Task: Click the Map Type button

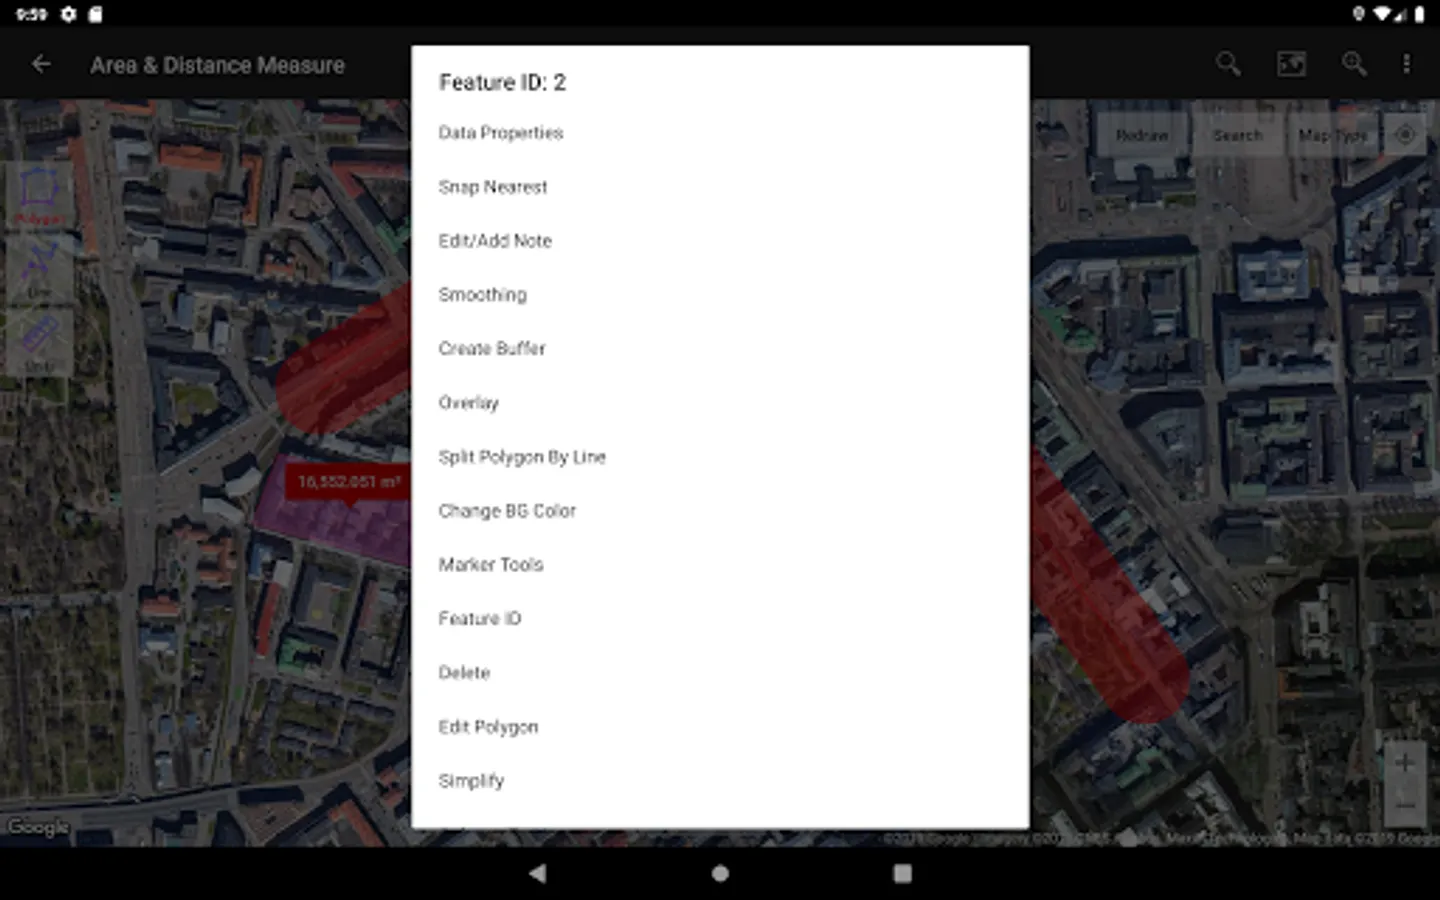Action: [1333, 135]
